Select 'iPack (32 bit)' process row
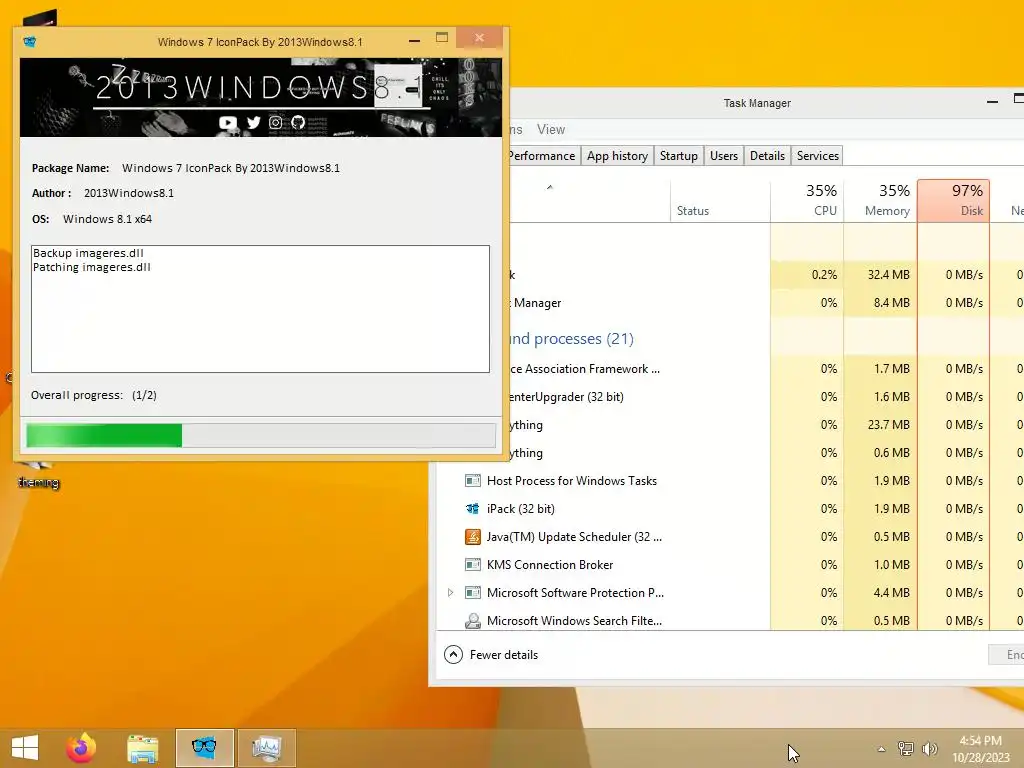Screen dimensions: 1024x768 pyautogui.click(x=731, y=509)
